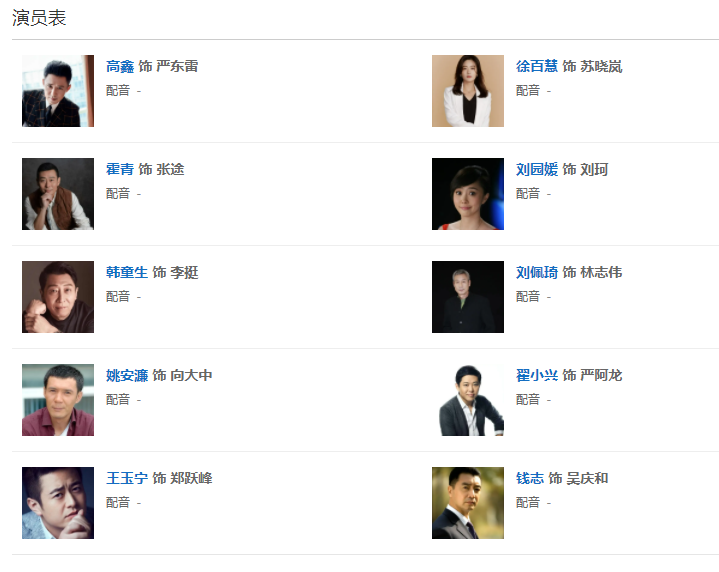Open 刘佩琦's dark portrait thumbnail
The image size is (719, 572).
coord(468,297)
